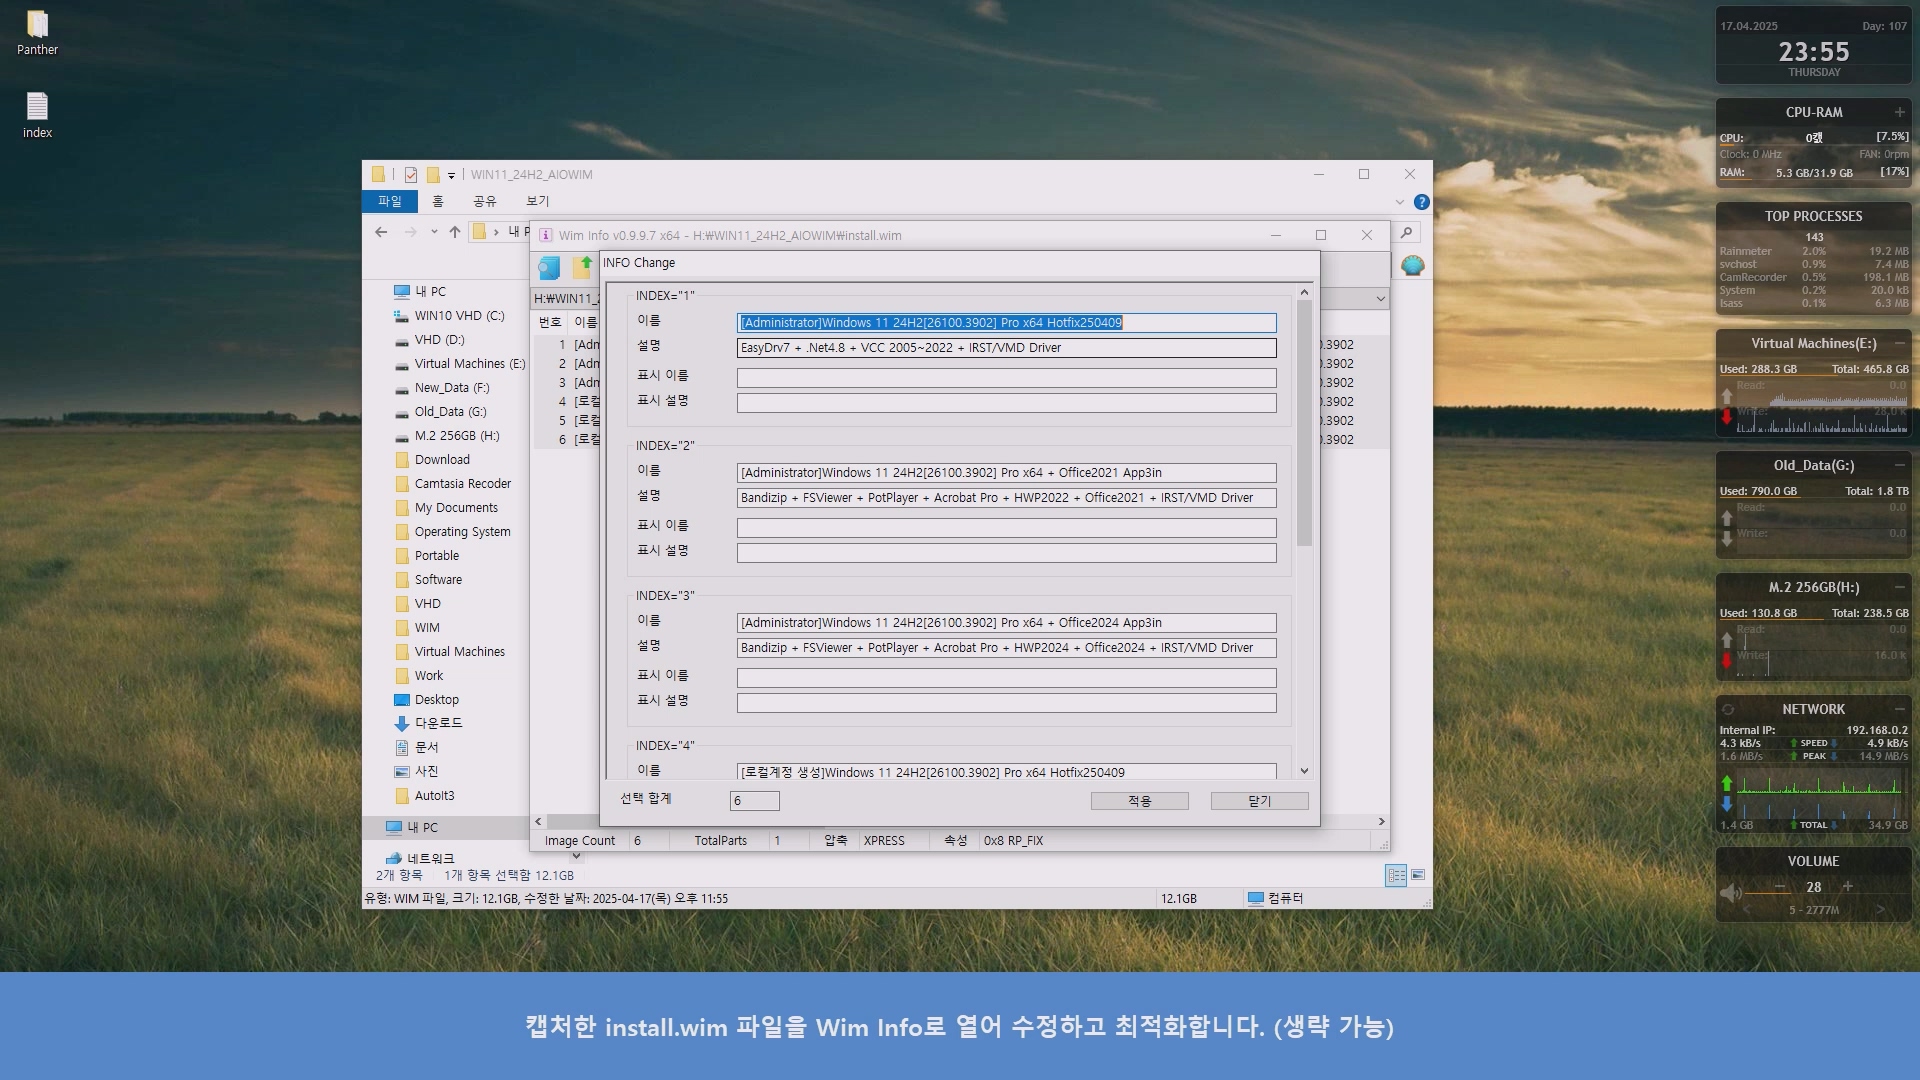This screenshot has height=1080, width=1920.
Task: Click the properties checkmark icon in quick access toolbar
Action: pos(411,174)
